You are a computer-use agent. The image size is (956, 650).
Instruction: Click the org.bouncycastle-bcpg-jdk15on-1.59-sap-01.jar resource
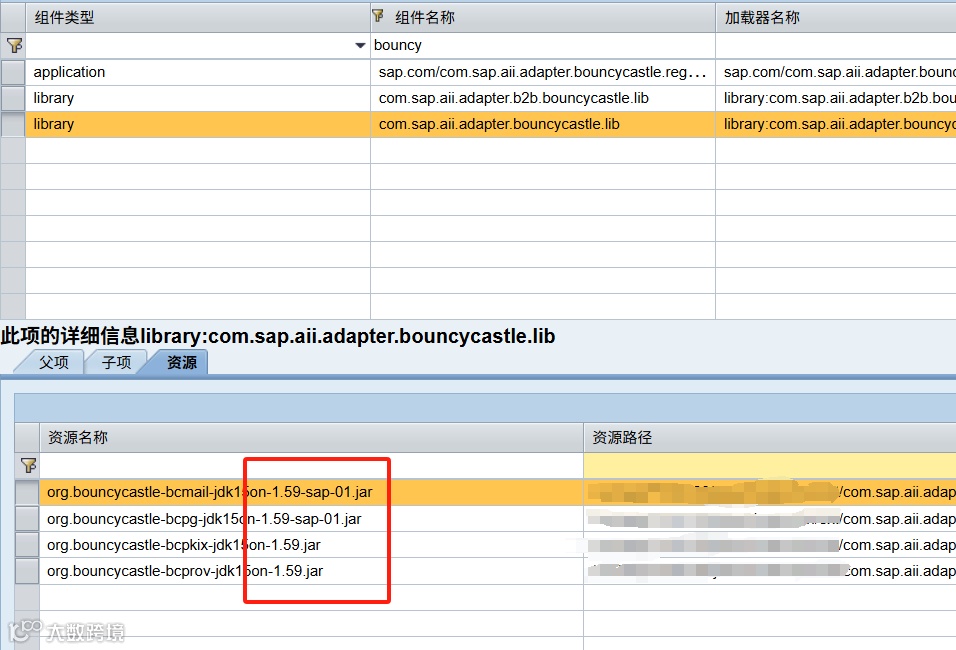[x=204, y=519]
